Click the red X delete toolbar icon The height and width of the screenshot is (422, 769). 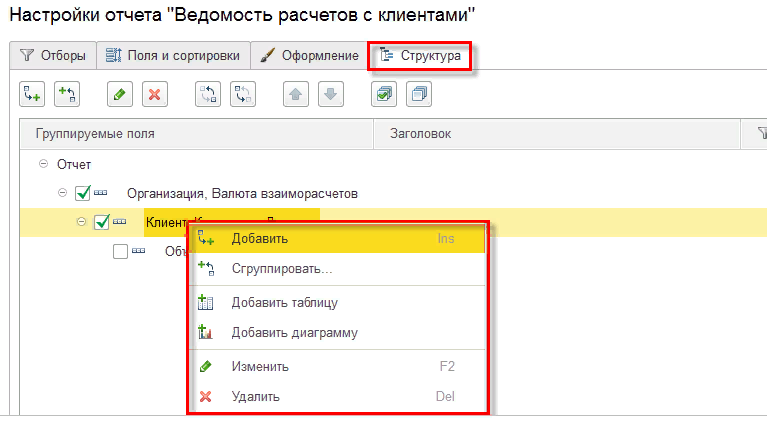tap(153, 94)
